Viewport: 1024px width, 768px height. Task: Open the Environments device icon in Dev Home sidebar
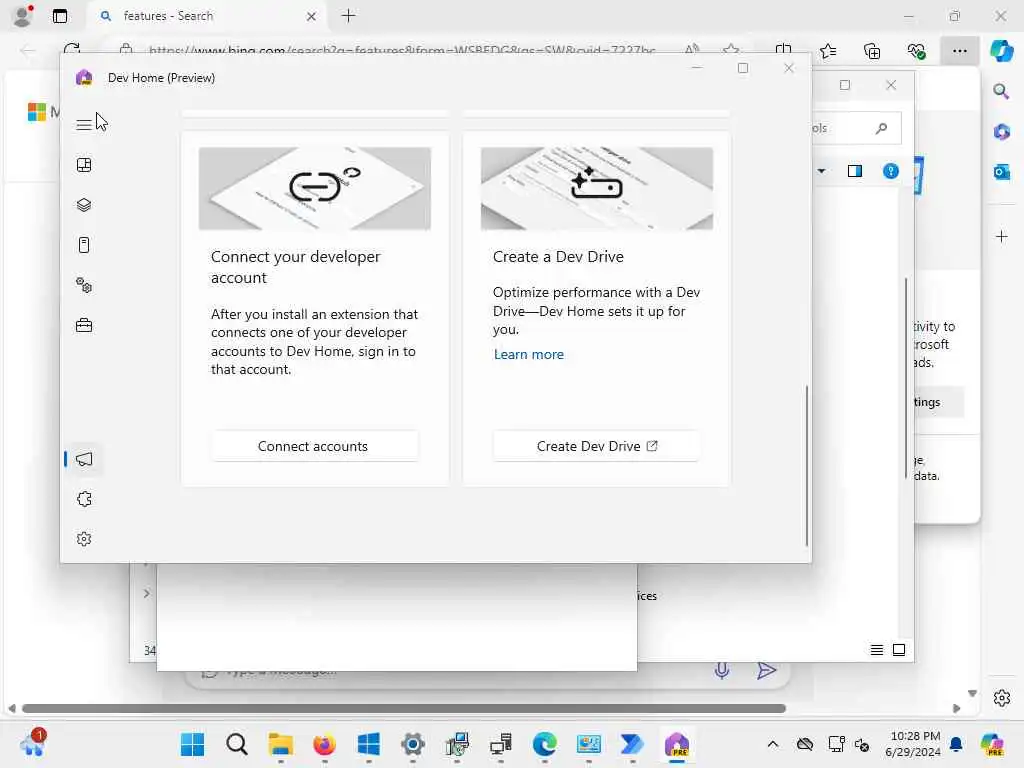84,245
